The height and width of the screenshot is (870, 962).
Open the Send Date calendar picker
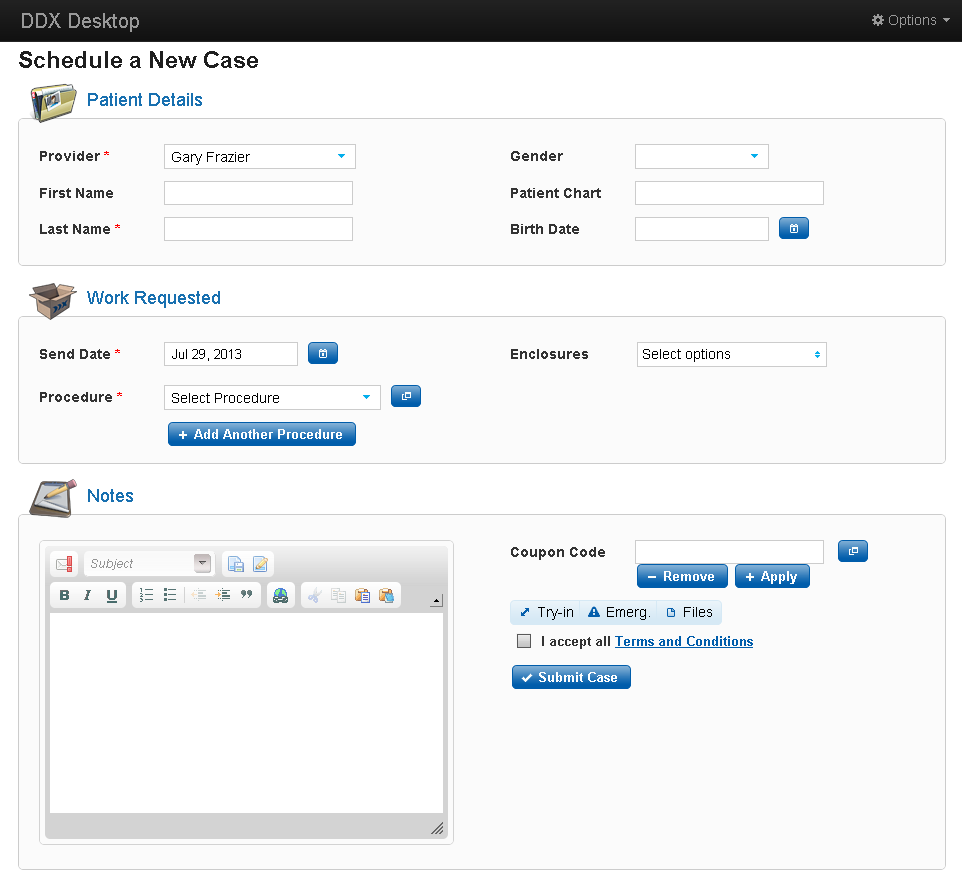pyautogui.click(x=322, y=353)
